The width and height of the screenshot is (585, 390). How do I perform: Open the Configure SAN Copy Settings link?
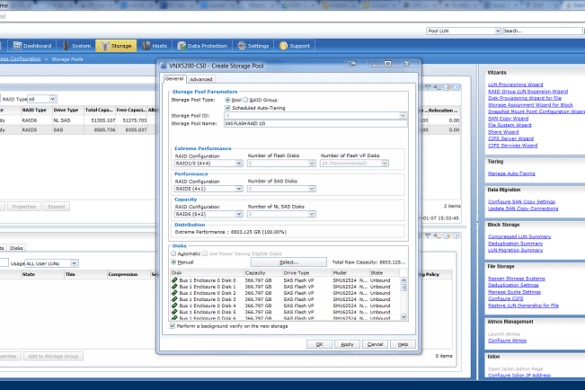tap(521, 202)
